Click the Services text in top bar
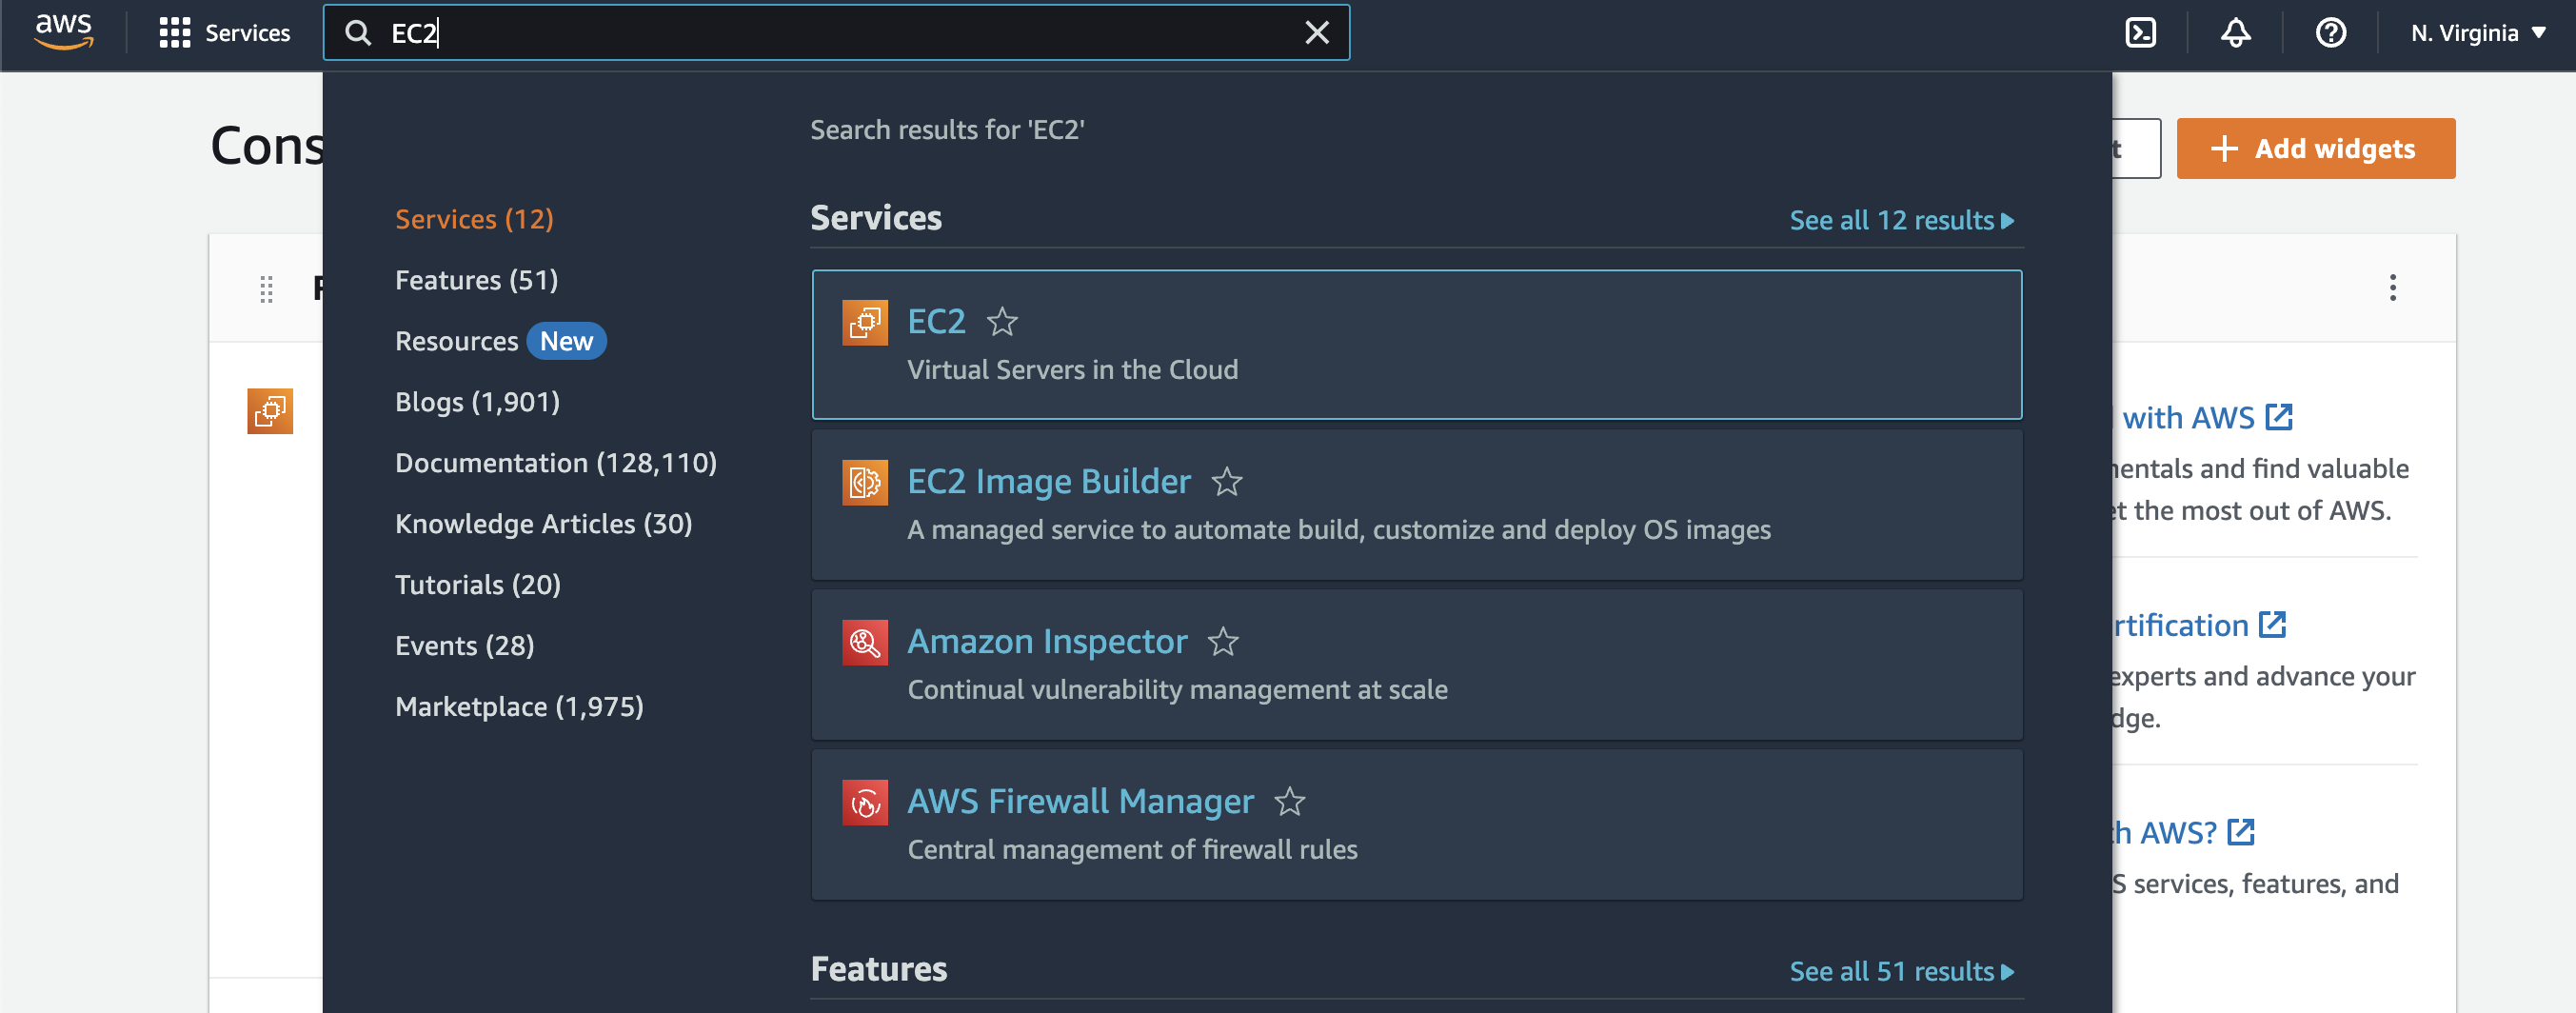Screen dimensions: 2576x1013 click(x=247, y=33)
